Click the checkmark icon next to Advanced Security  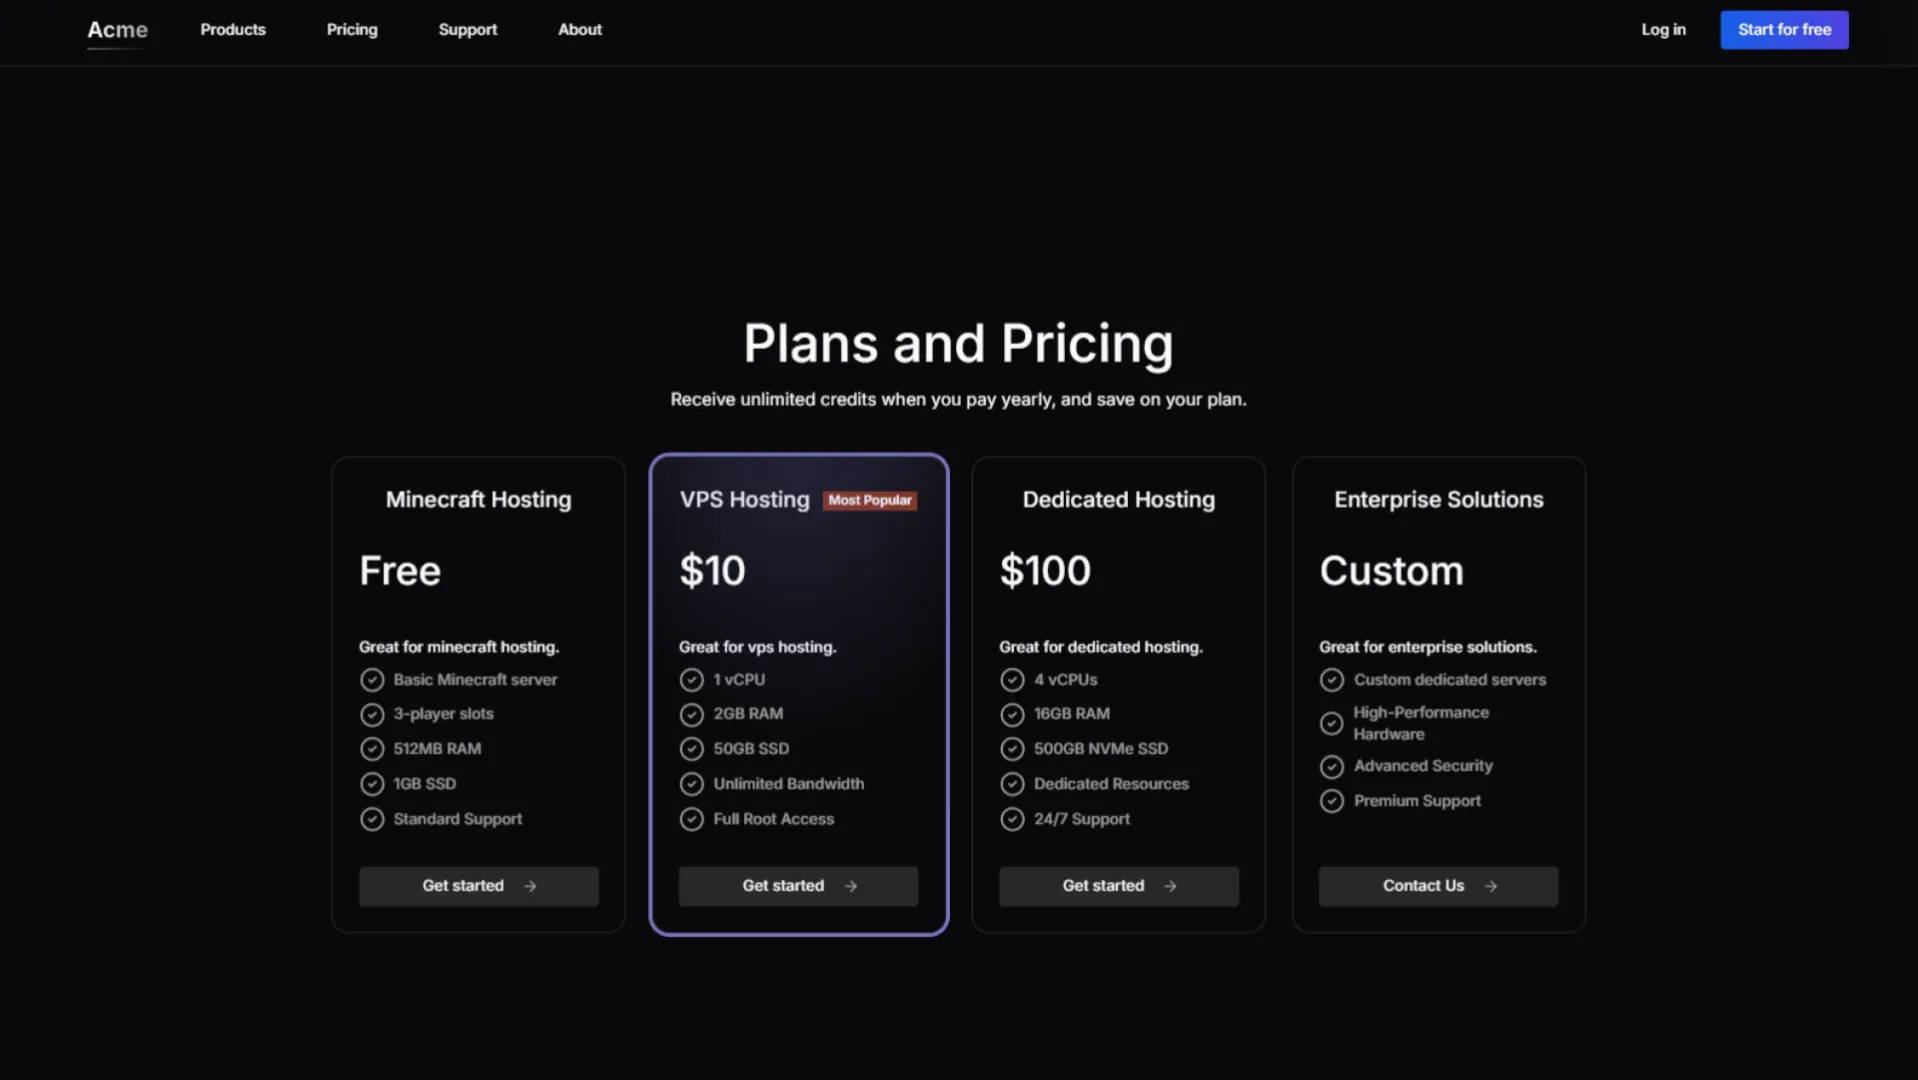1332,766
